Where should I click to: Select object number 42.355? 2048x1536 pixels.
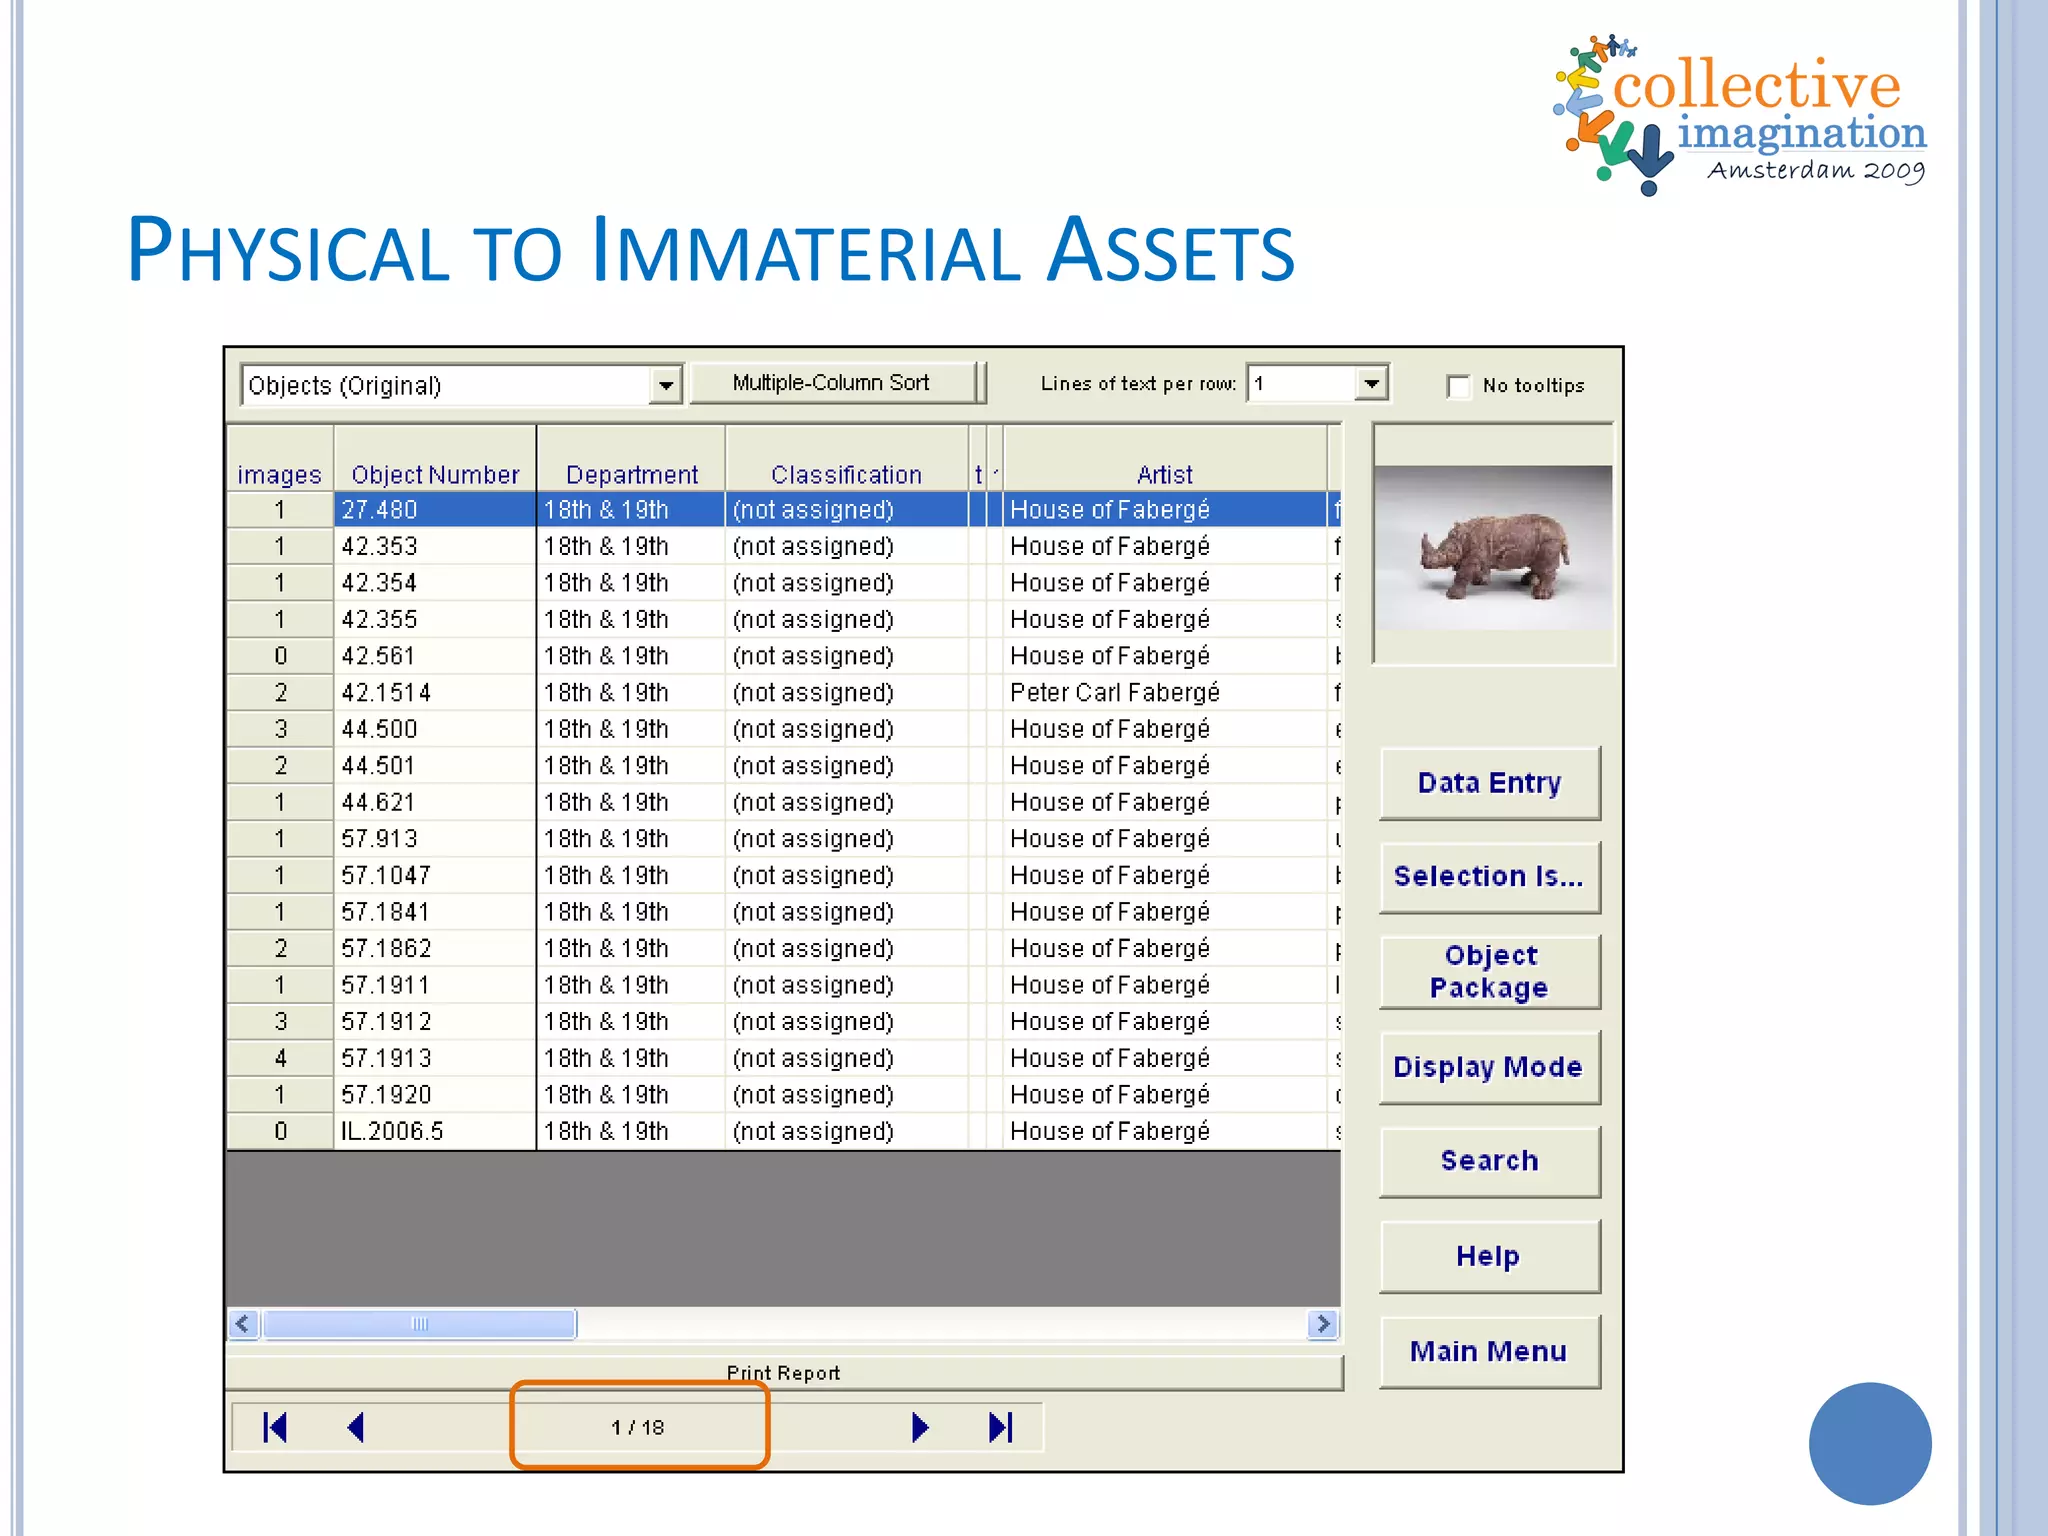click(x=435, y=619)
